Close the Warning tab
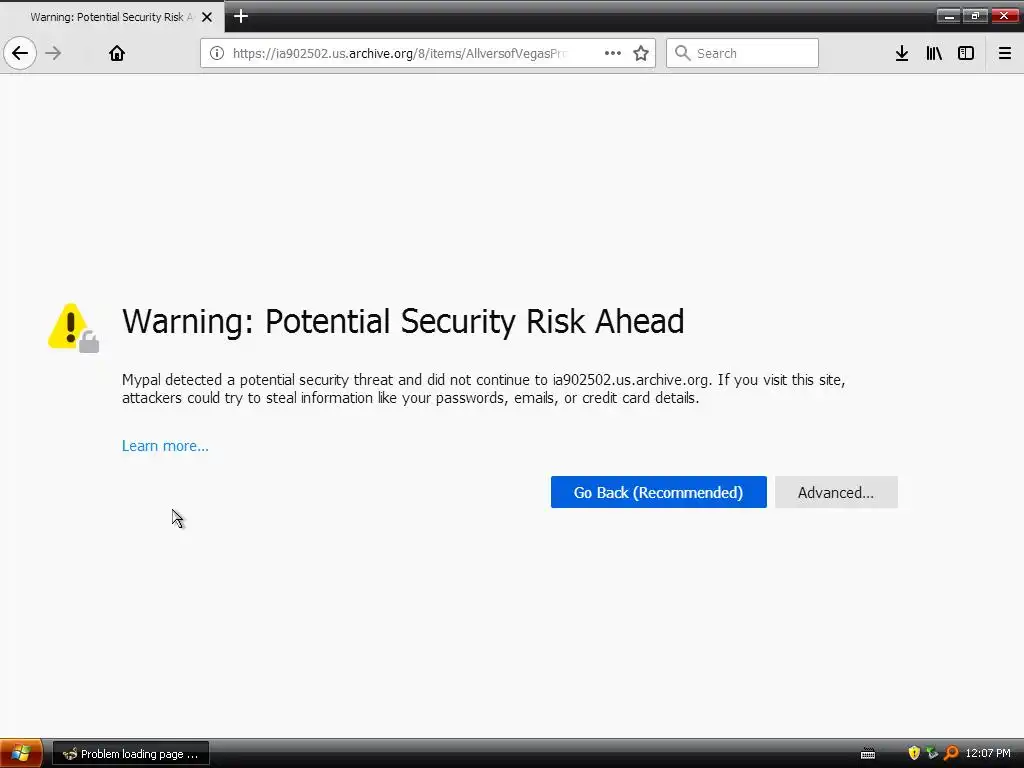This screenshot has width=1024, height=768. point(207,17)
